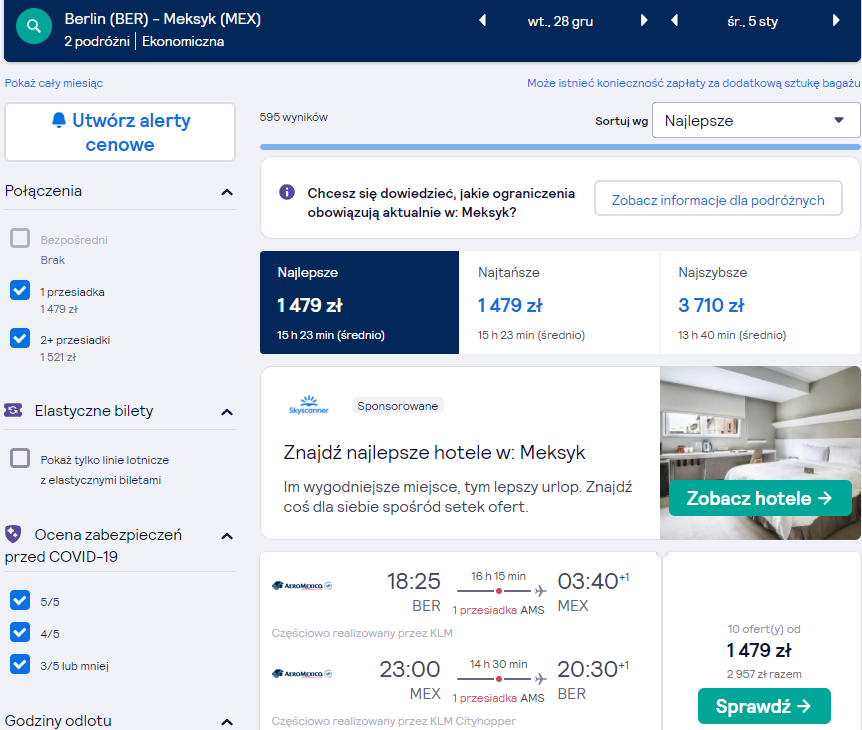This screenshot has width=862, height=730.
Task: Go to next departure date arrow
Action: point(644,21)
